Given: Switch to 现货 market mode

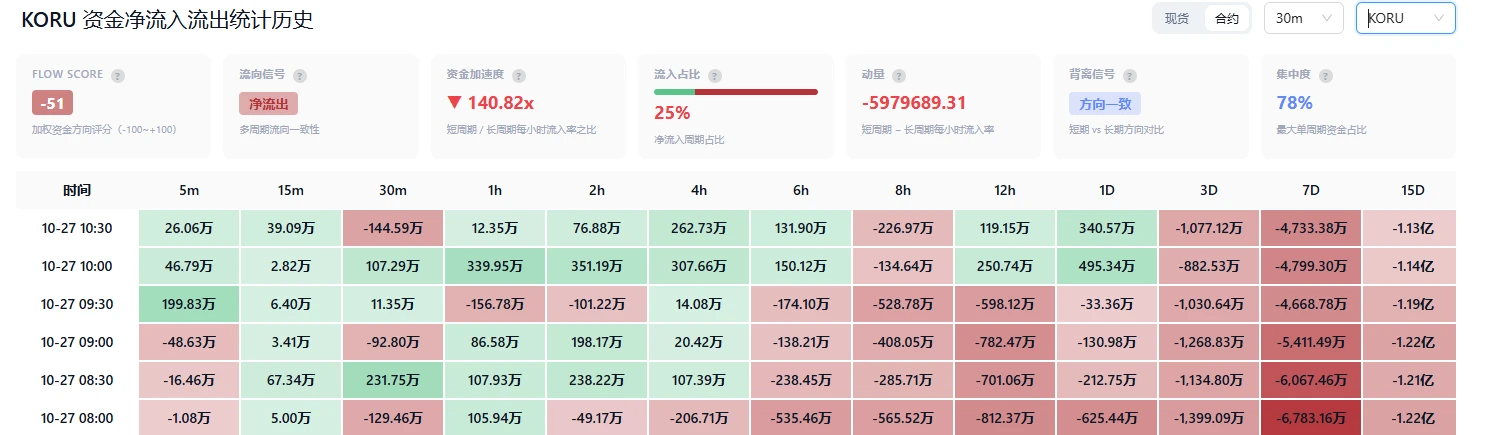Looking at the screenshot, I should tap(1177, 18).
